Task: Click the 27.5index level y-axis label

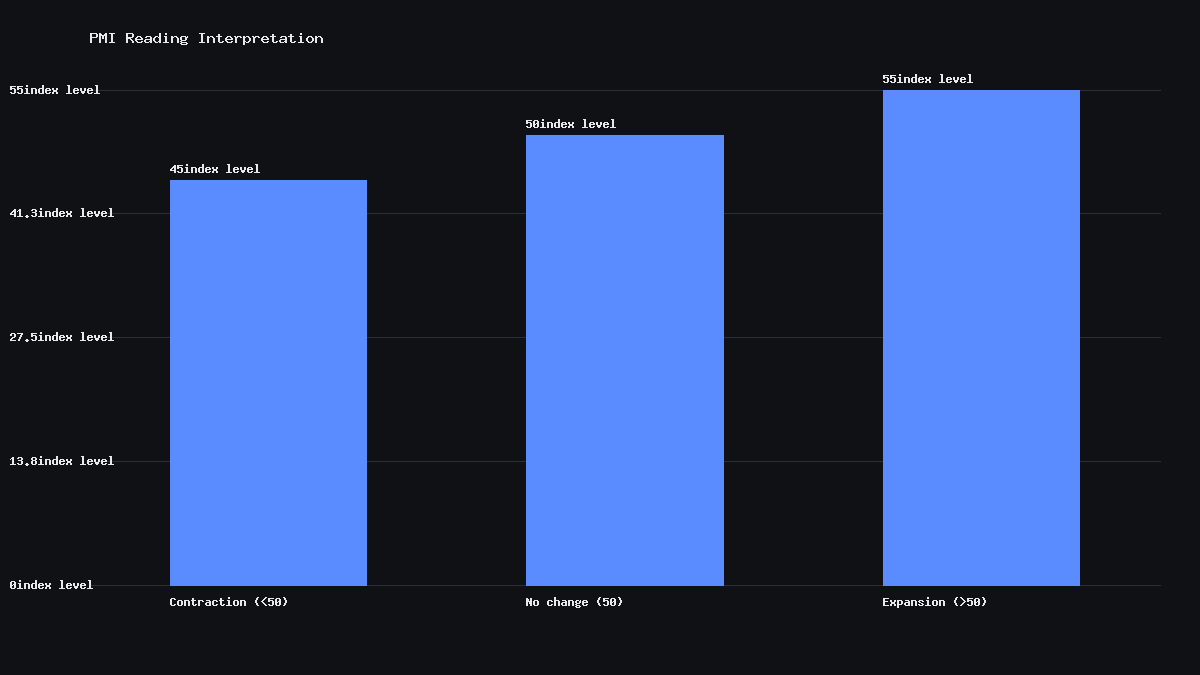Action: coord(62,337)
